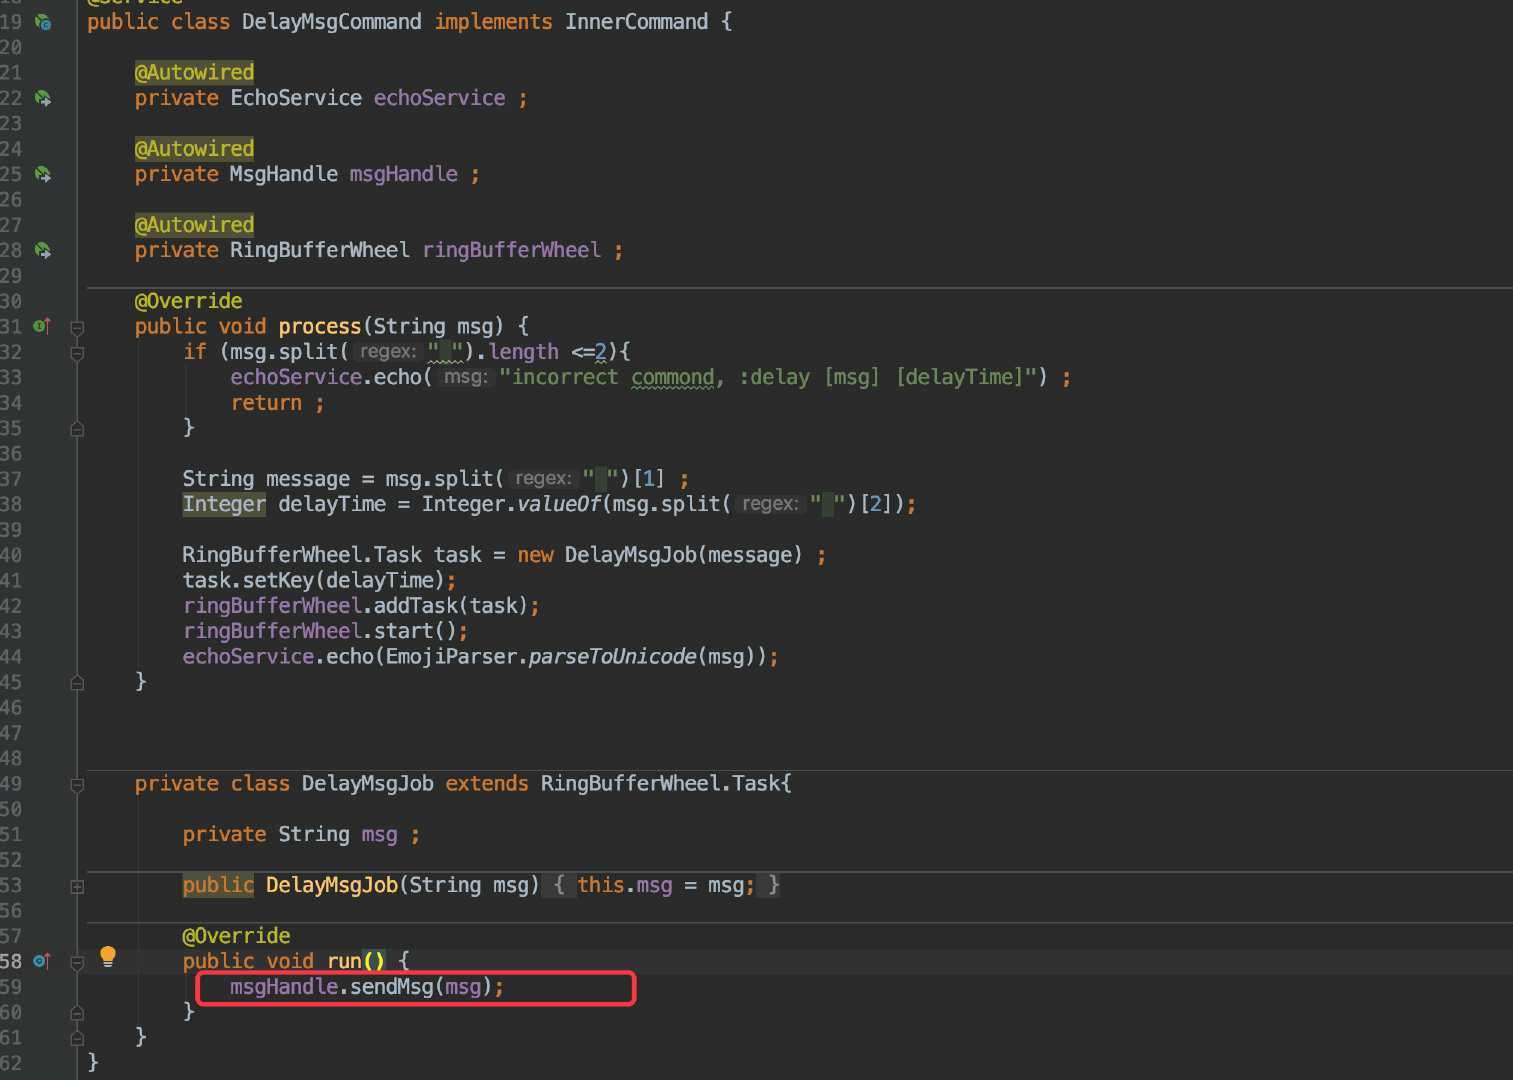Click the msgHandle.sendMsg(msg) statement
Image resolution: width=1513 pixels, height=1080 pixels.
367,987
